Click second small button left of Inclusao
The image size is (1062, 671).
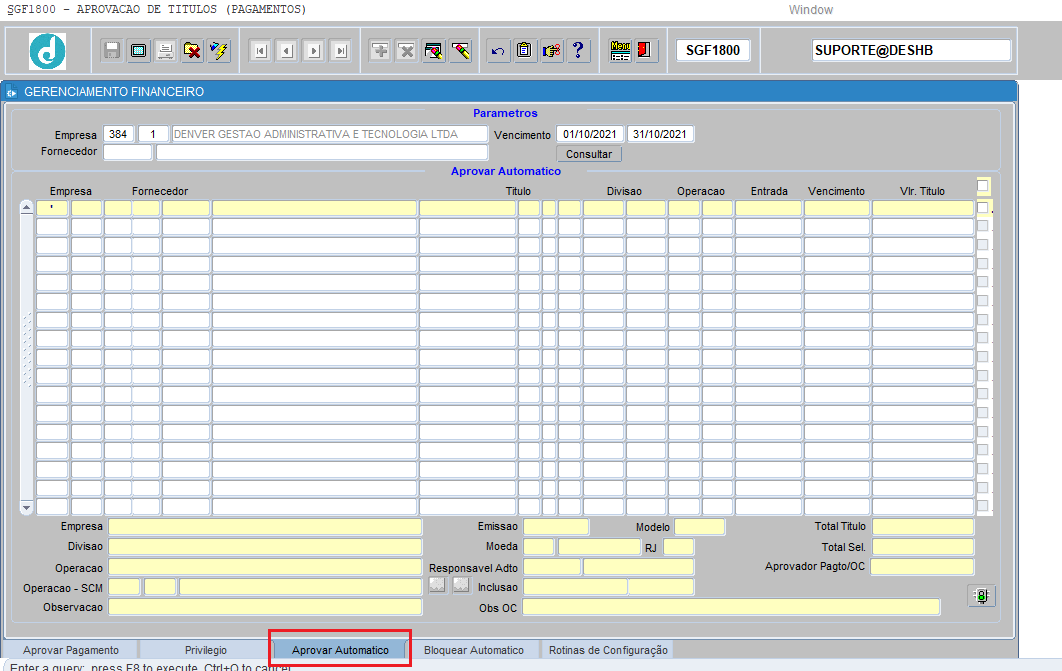[x=461, y=586]
